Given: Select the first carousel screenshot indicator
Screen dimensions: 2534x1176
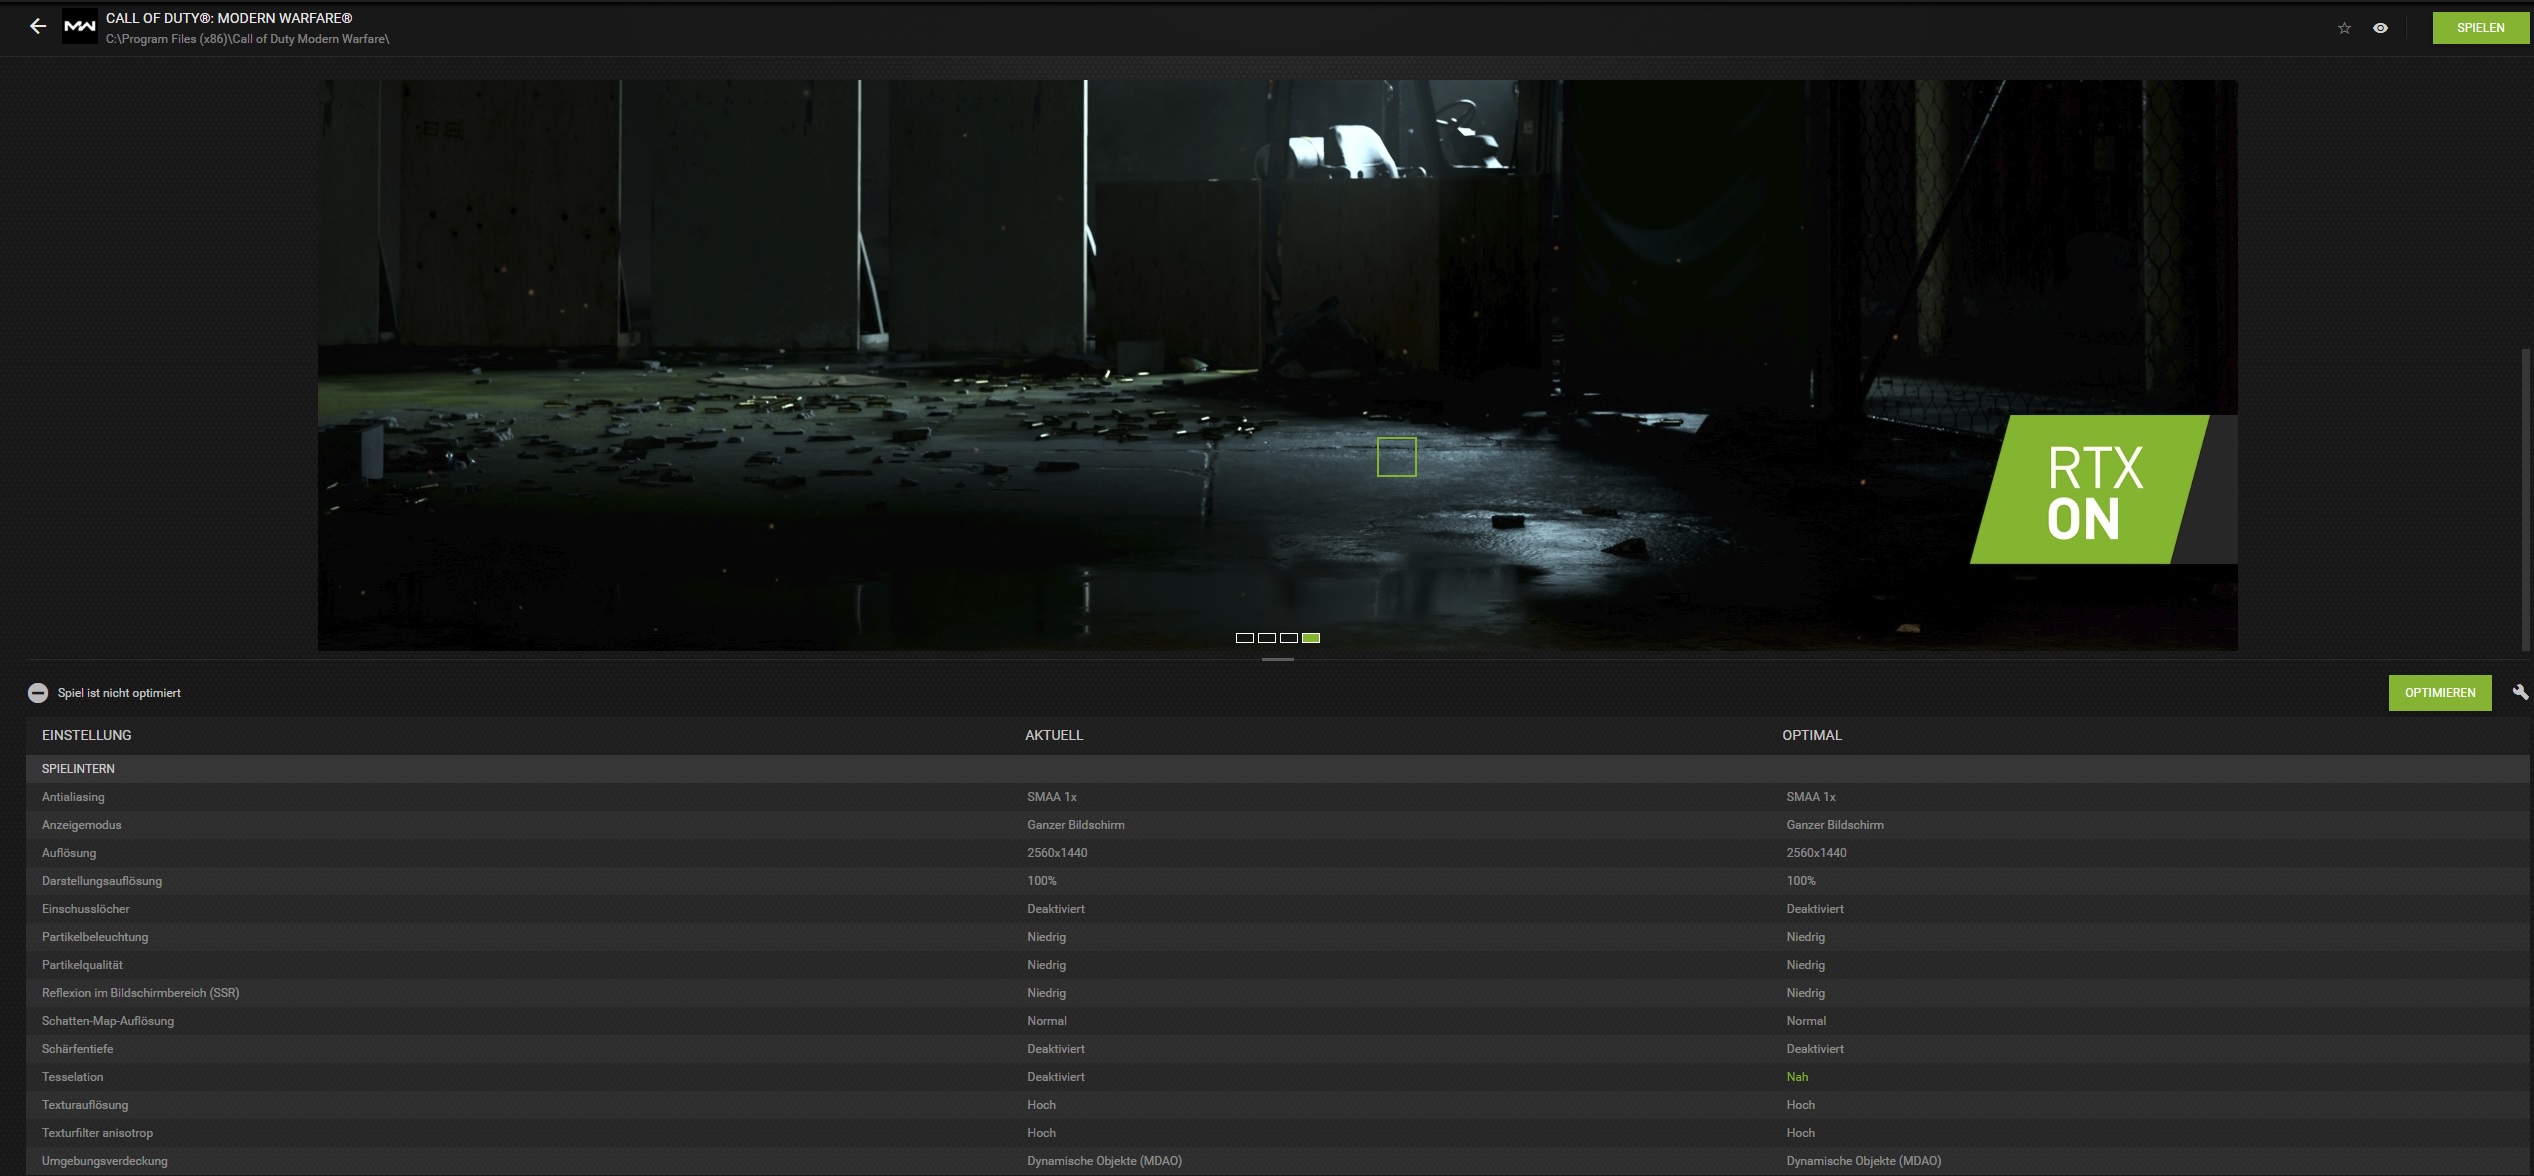Looking at the screenshot, I should pos(1244,638).
